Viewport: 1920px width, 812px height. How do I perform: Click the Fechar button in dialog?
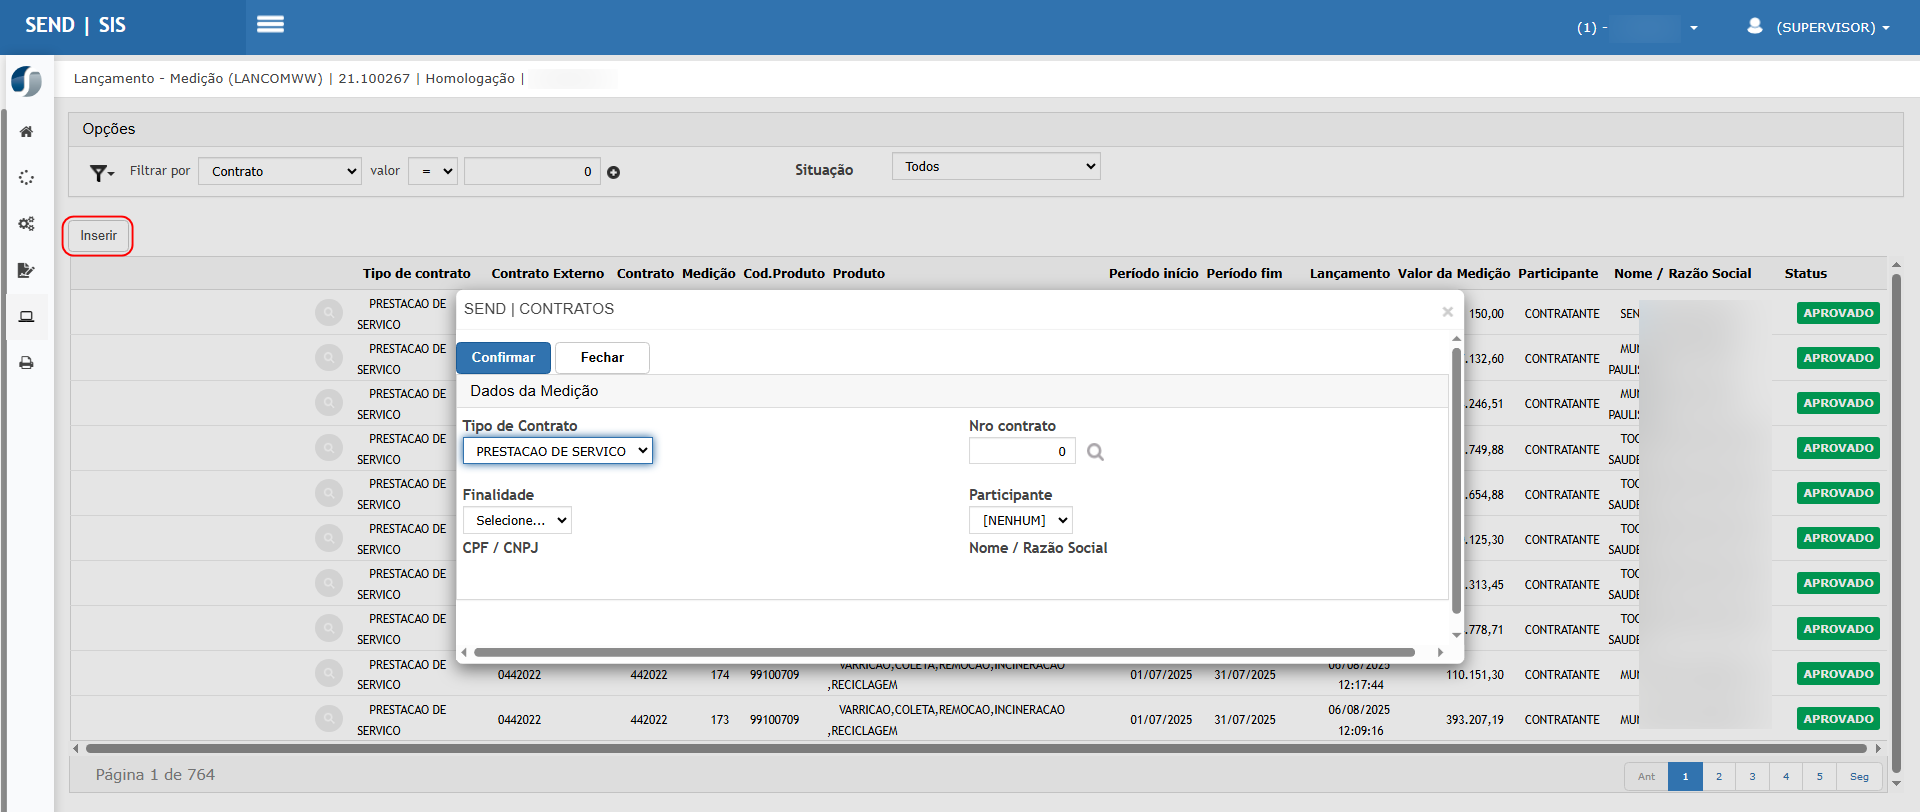pos(602,358)
